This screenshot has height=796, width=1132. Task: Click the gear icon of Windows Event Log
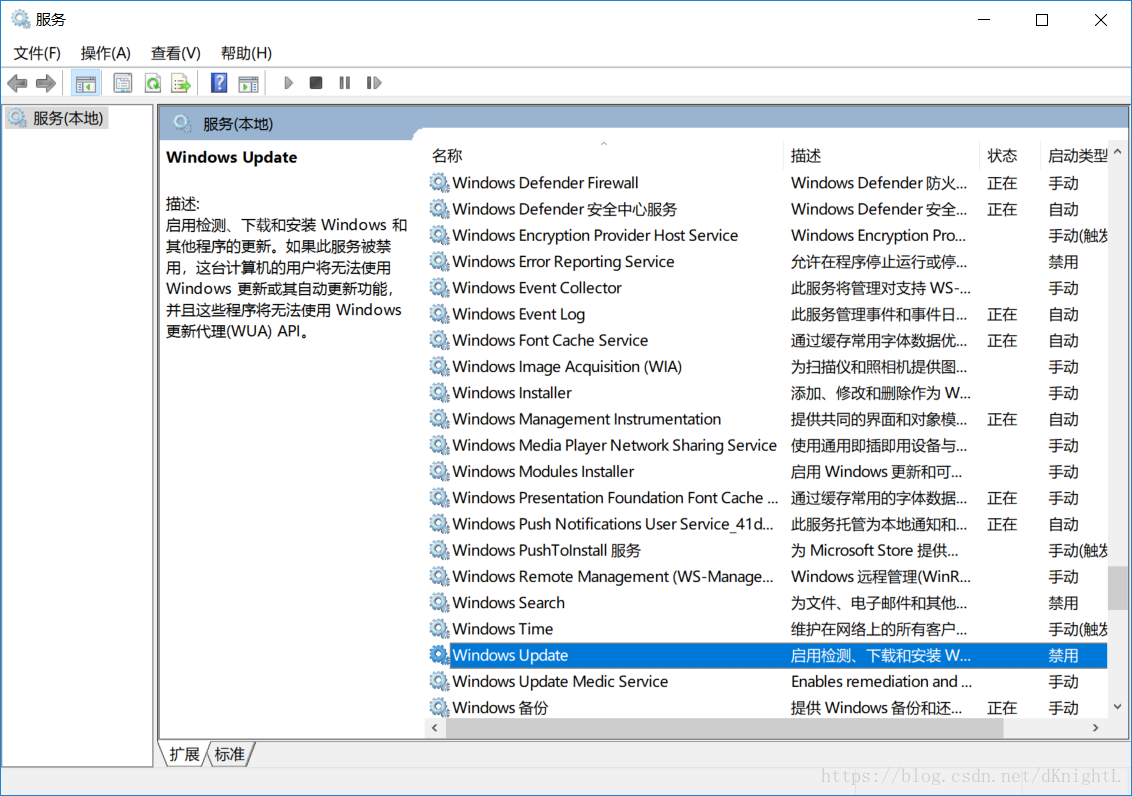point(439,313)
